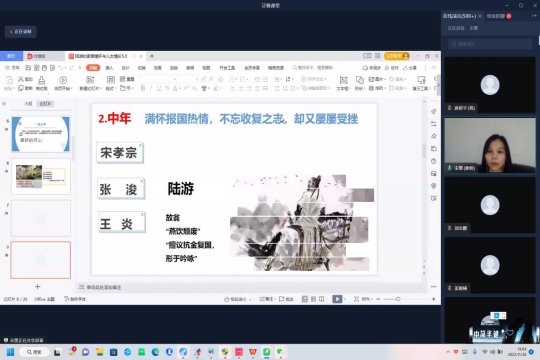Toggle Underline formatting button
This screenshot has width=540, height=360.
[159, 89]
